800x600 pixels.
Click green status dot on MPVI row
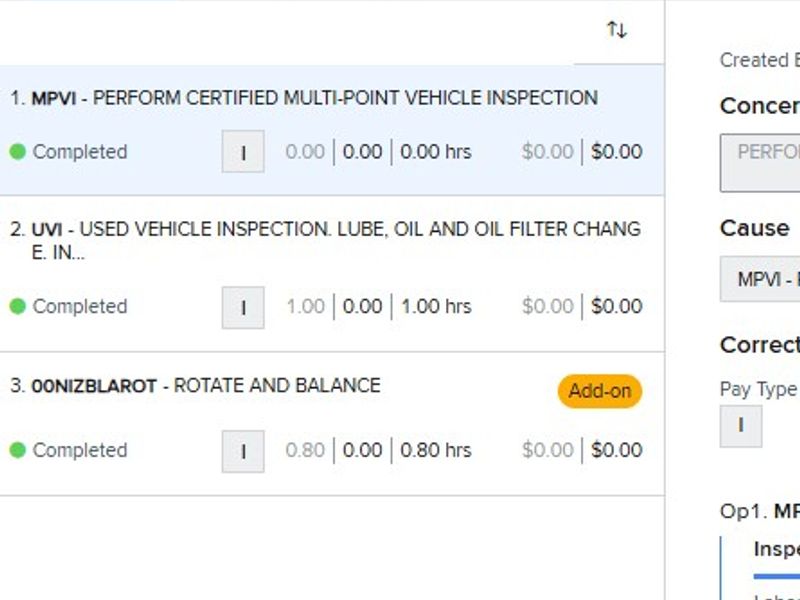17,152
